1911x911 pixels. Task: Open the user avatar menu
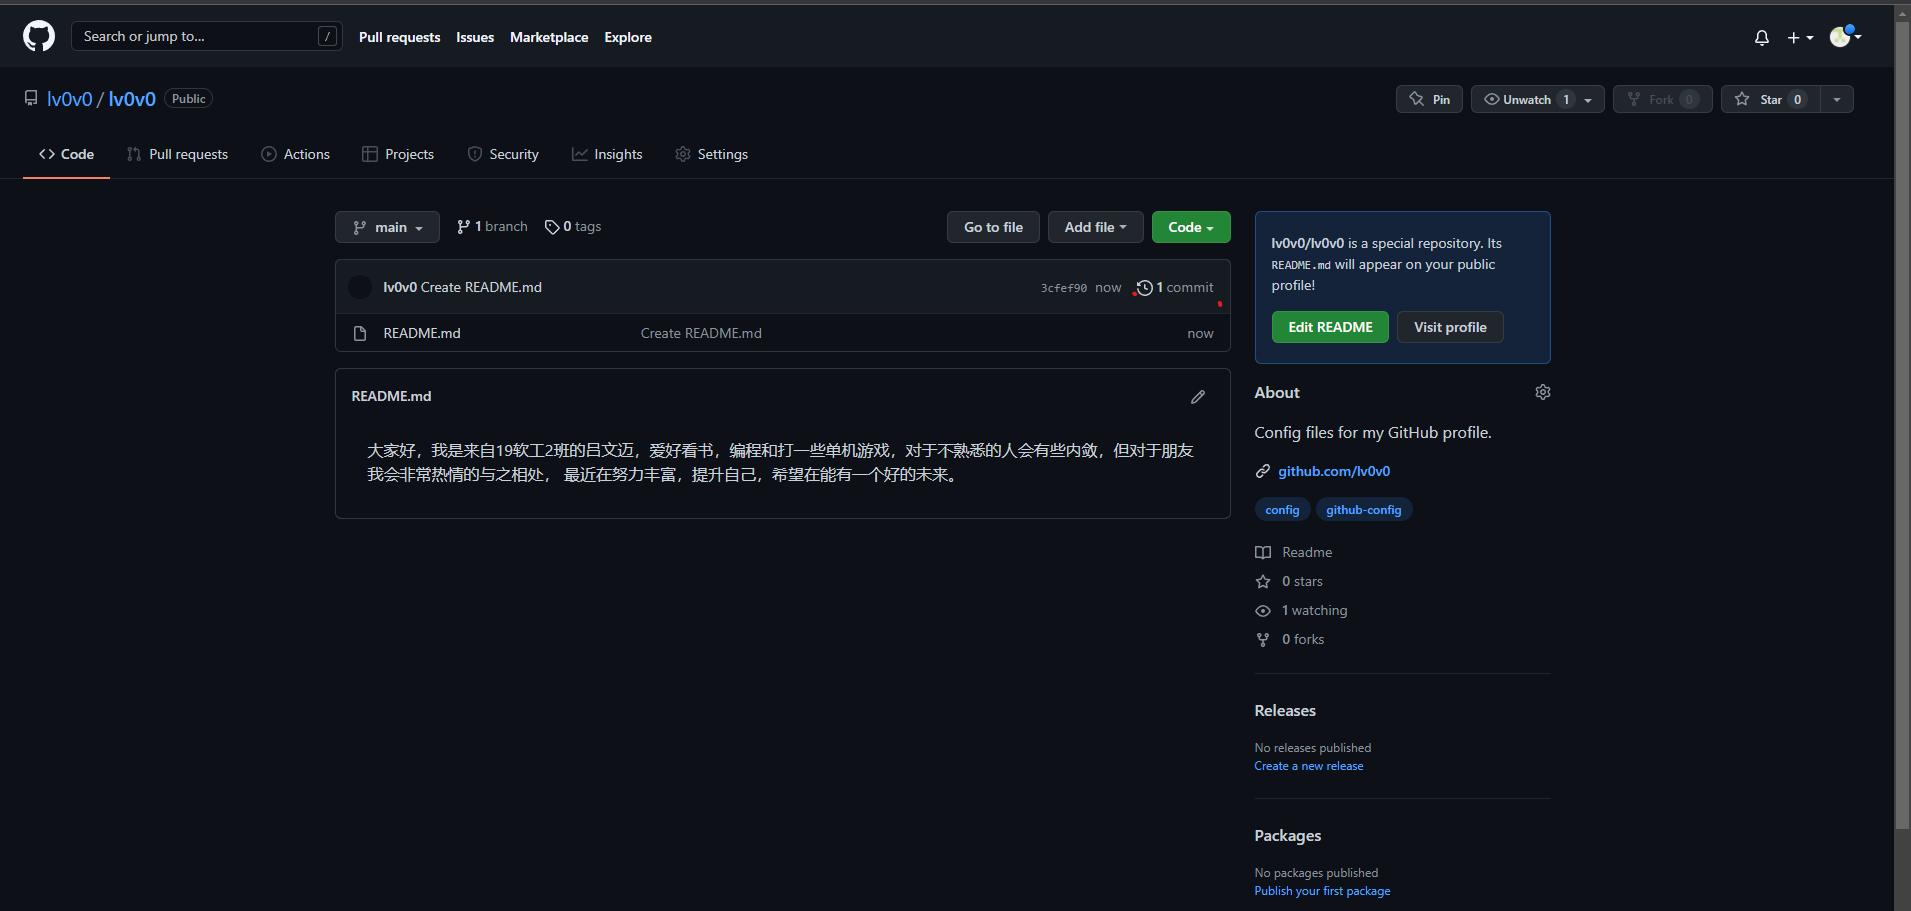(x=1845, y=37)
